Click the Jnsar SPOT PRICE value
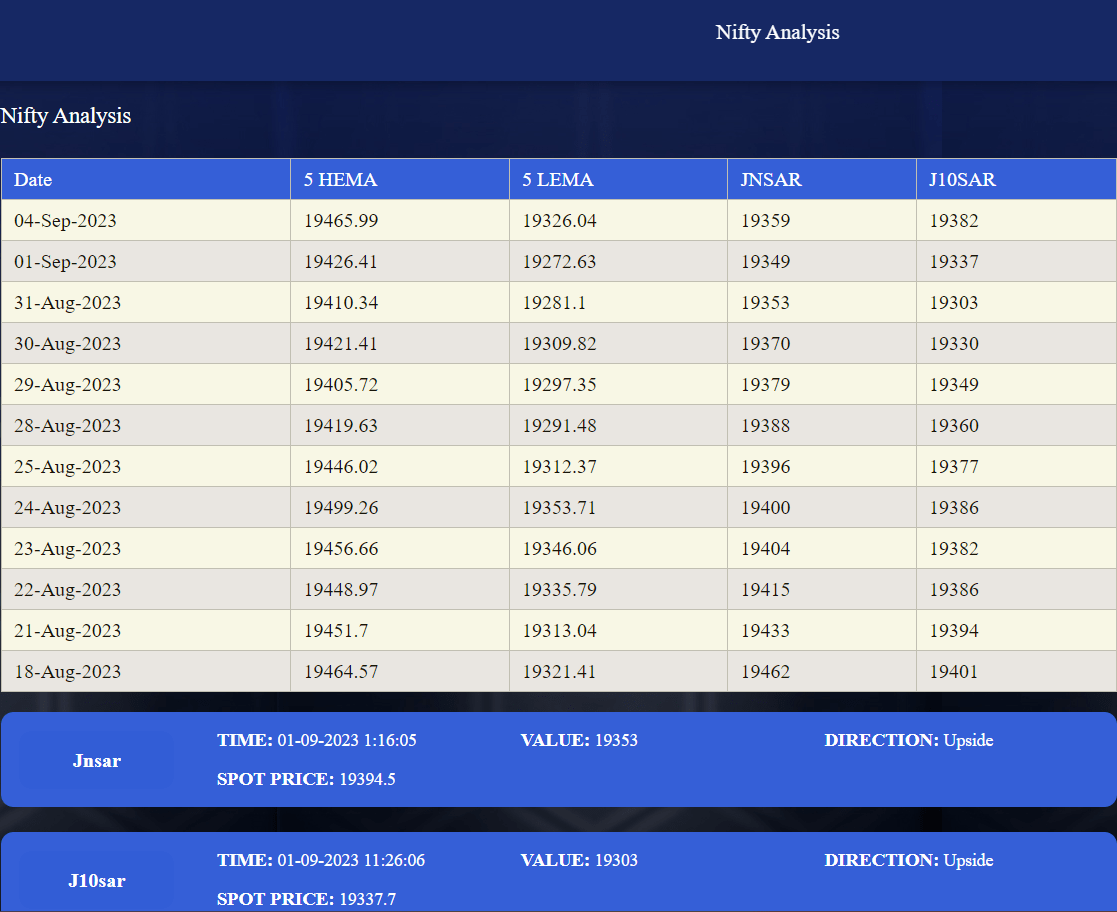This screenshot has width=1117, height=912. (x=306, y=779)
